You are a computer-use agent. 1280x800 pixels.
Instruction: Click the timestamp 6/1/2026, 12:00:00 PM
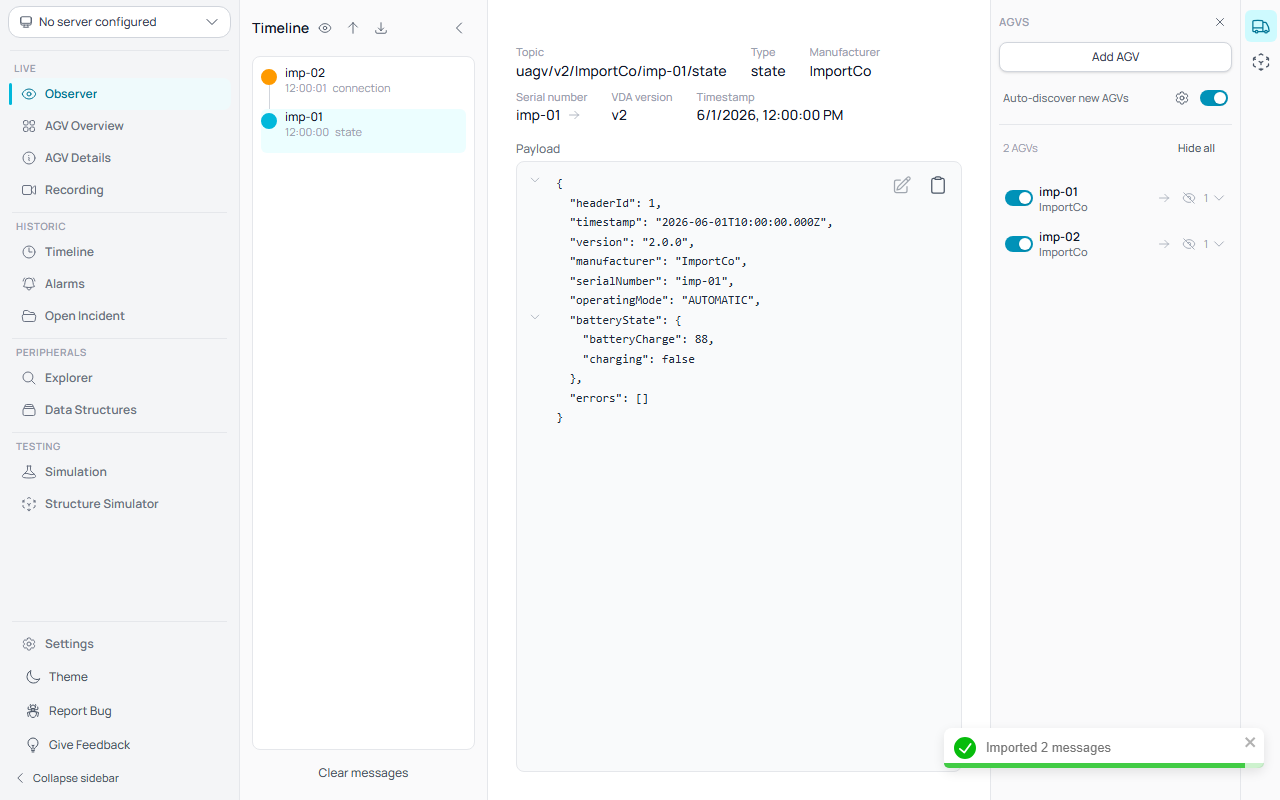pos(770,115)
